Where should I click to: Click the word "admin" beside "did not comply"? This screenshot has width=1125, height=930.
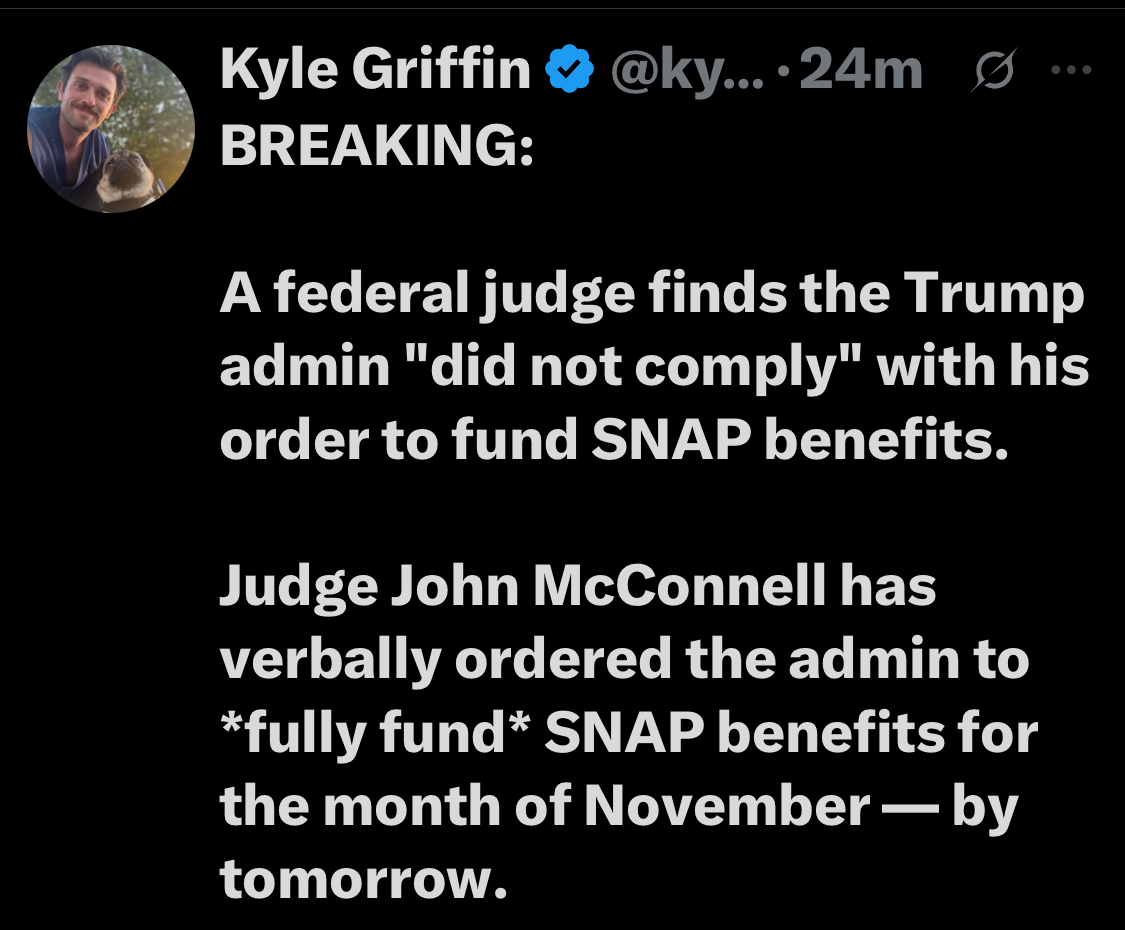point(305,368)
